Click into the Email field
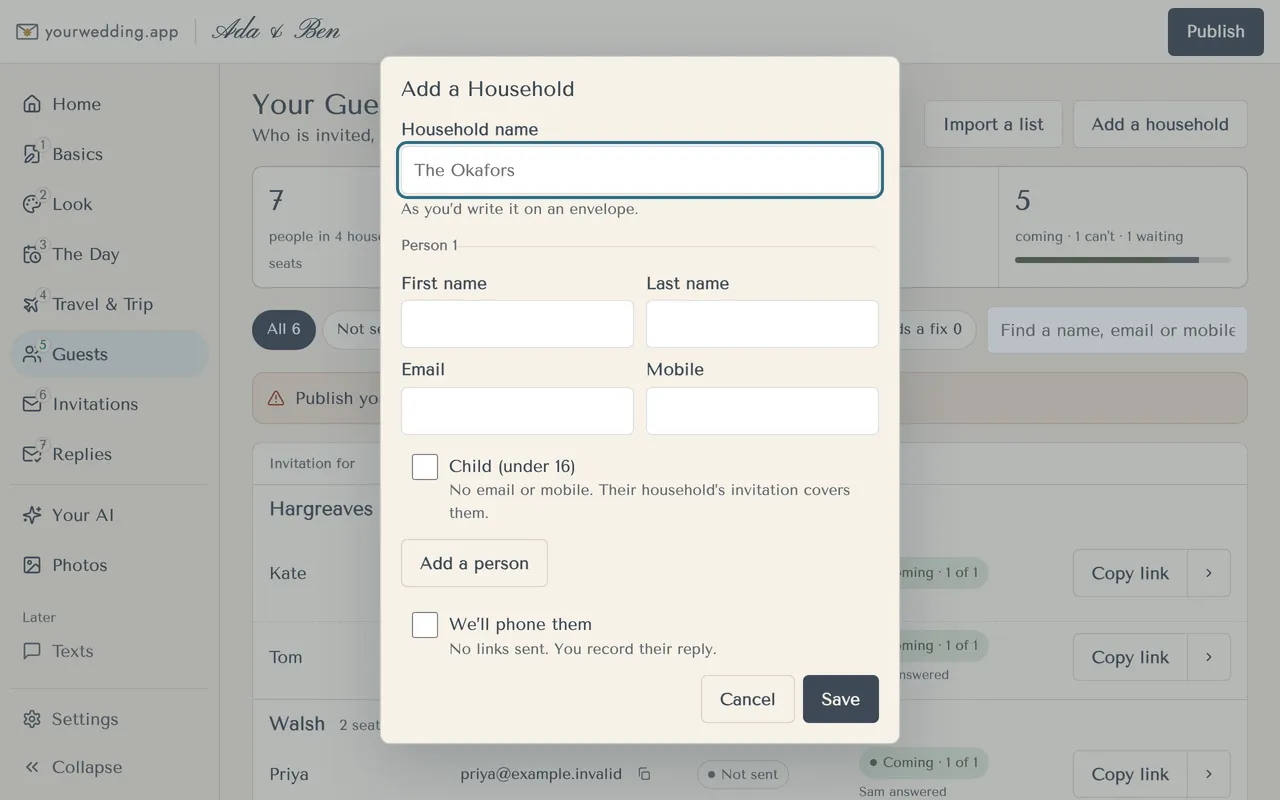1280x800 pixels. pos(517,411)
